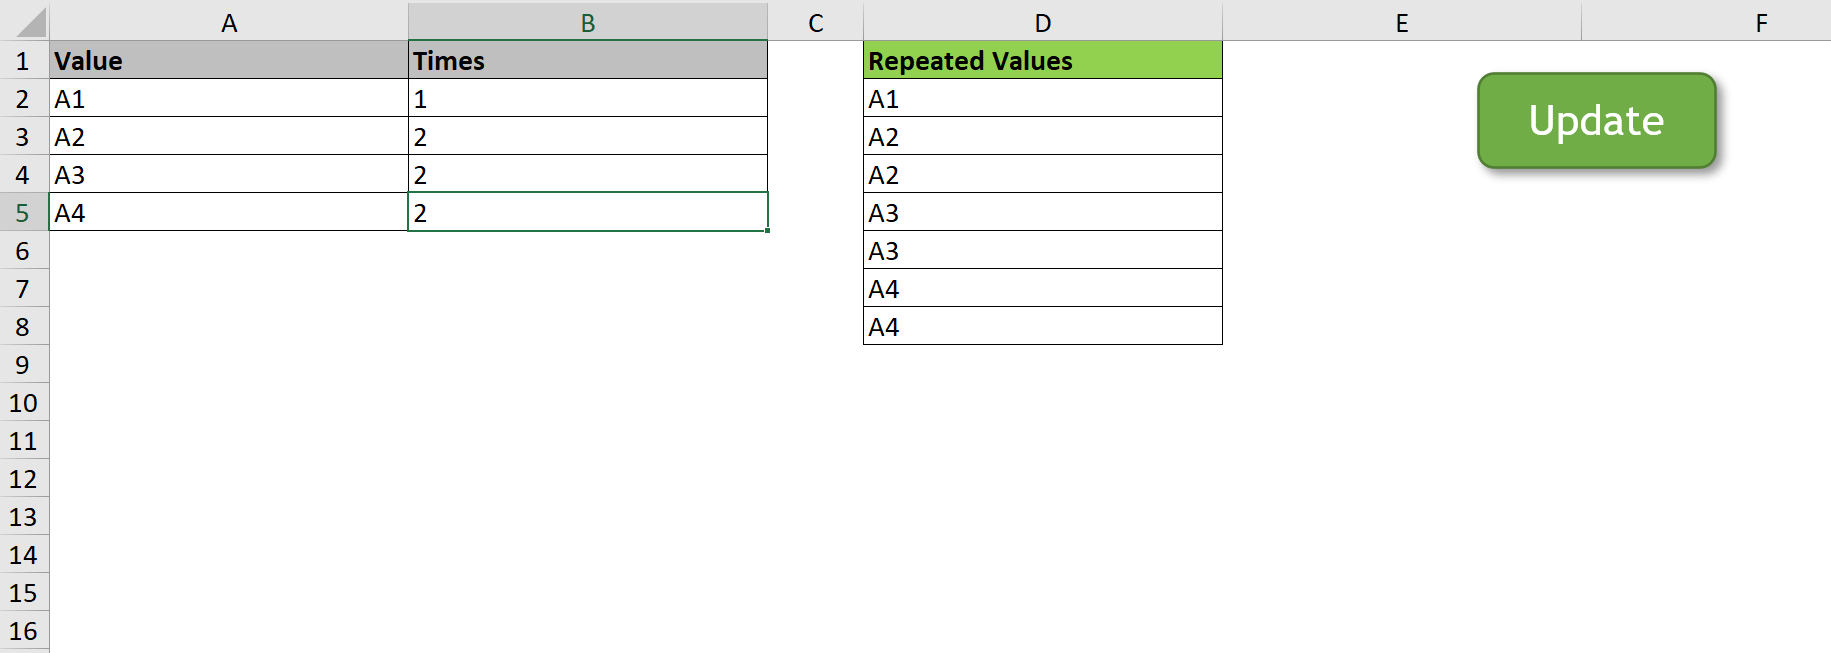Click the green Update button
This screenshot has width=1831, height=653.
(x=1595, y=120)
